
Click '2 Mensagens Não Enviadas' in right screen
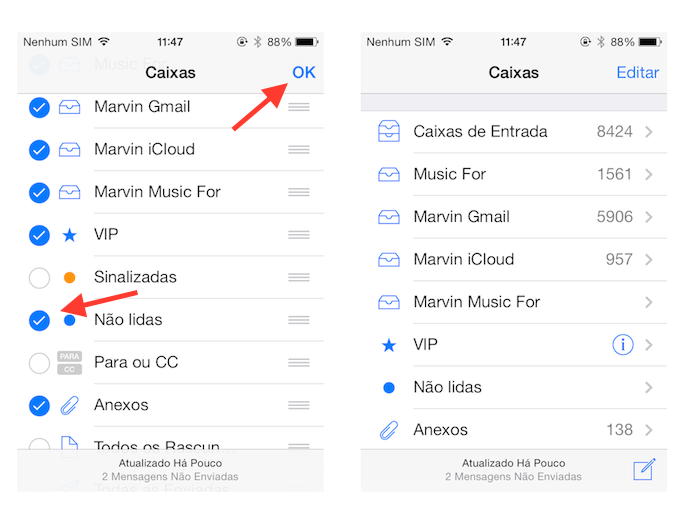coord(513,477)
